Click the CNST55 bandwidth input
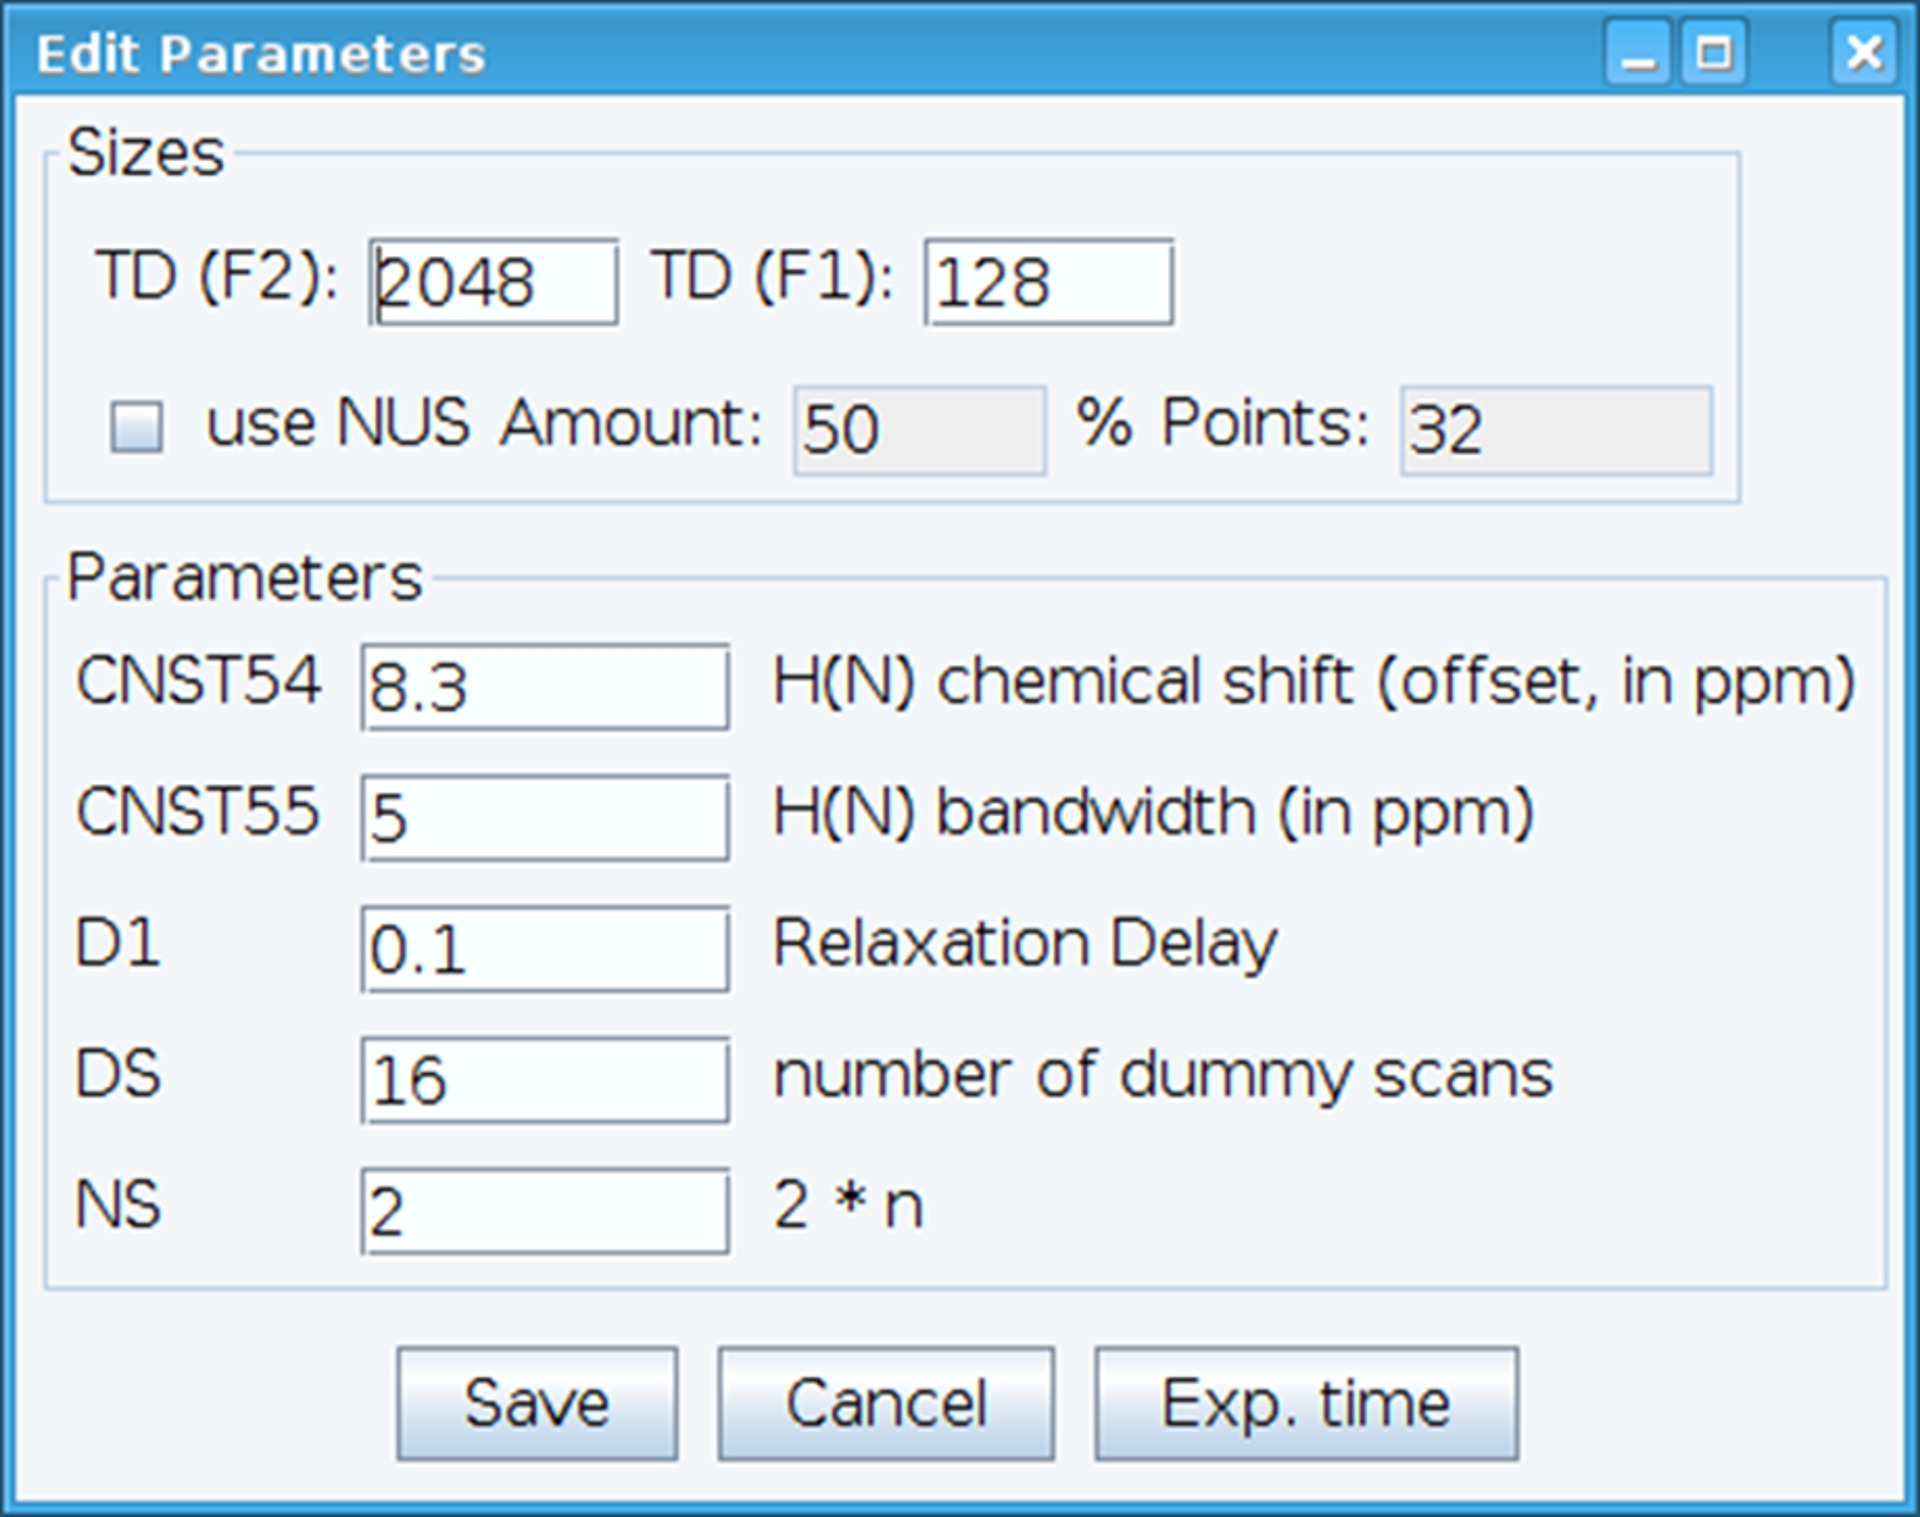This screenshot has height=1517, width=1920. (545, 818)
